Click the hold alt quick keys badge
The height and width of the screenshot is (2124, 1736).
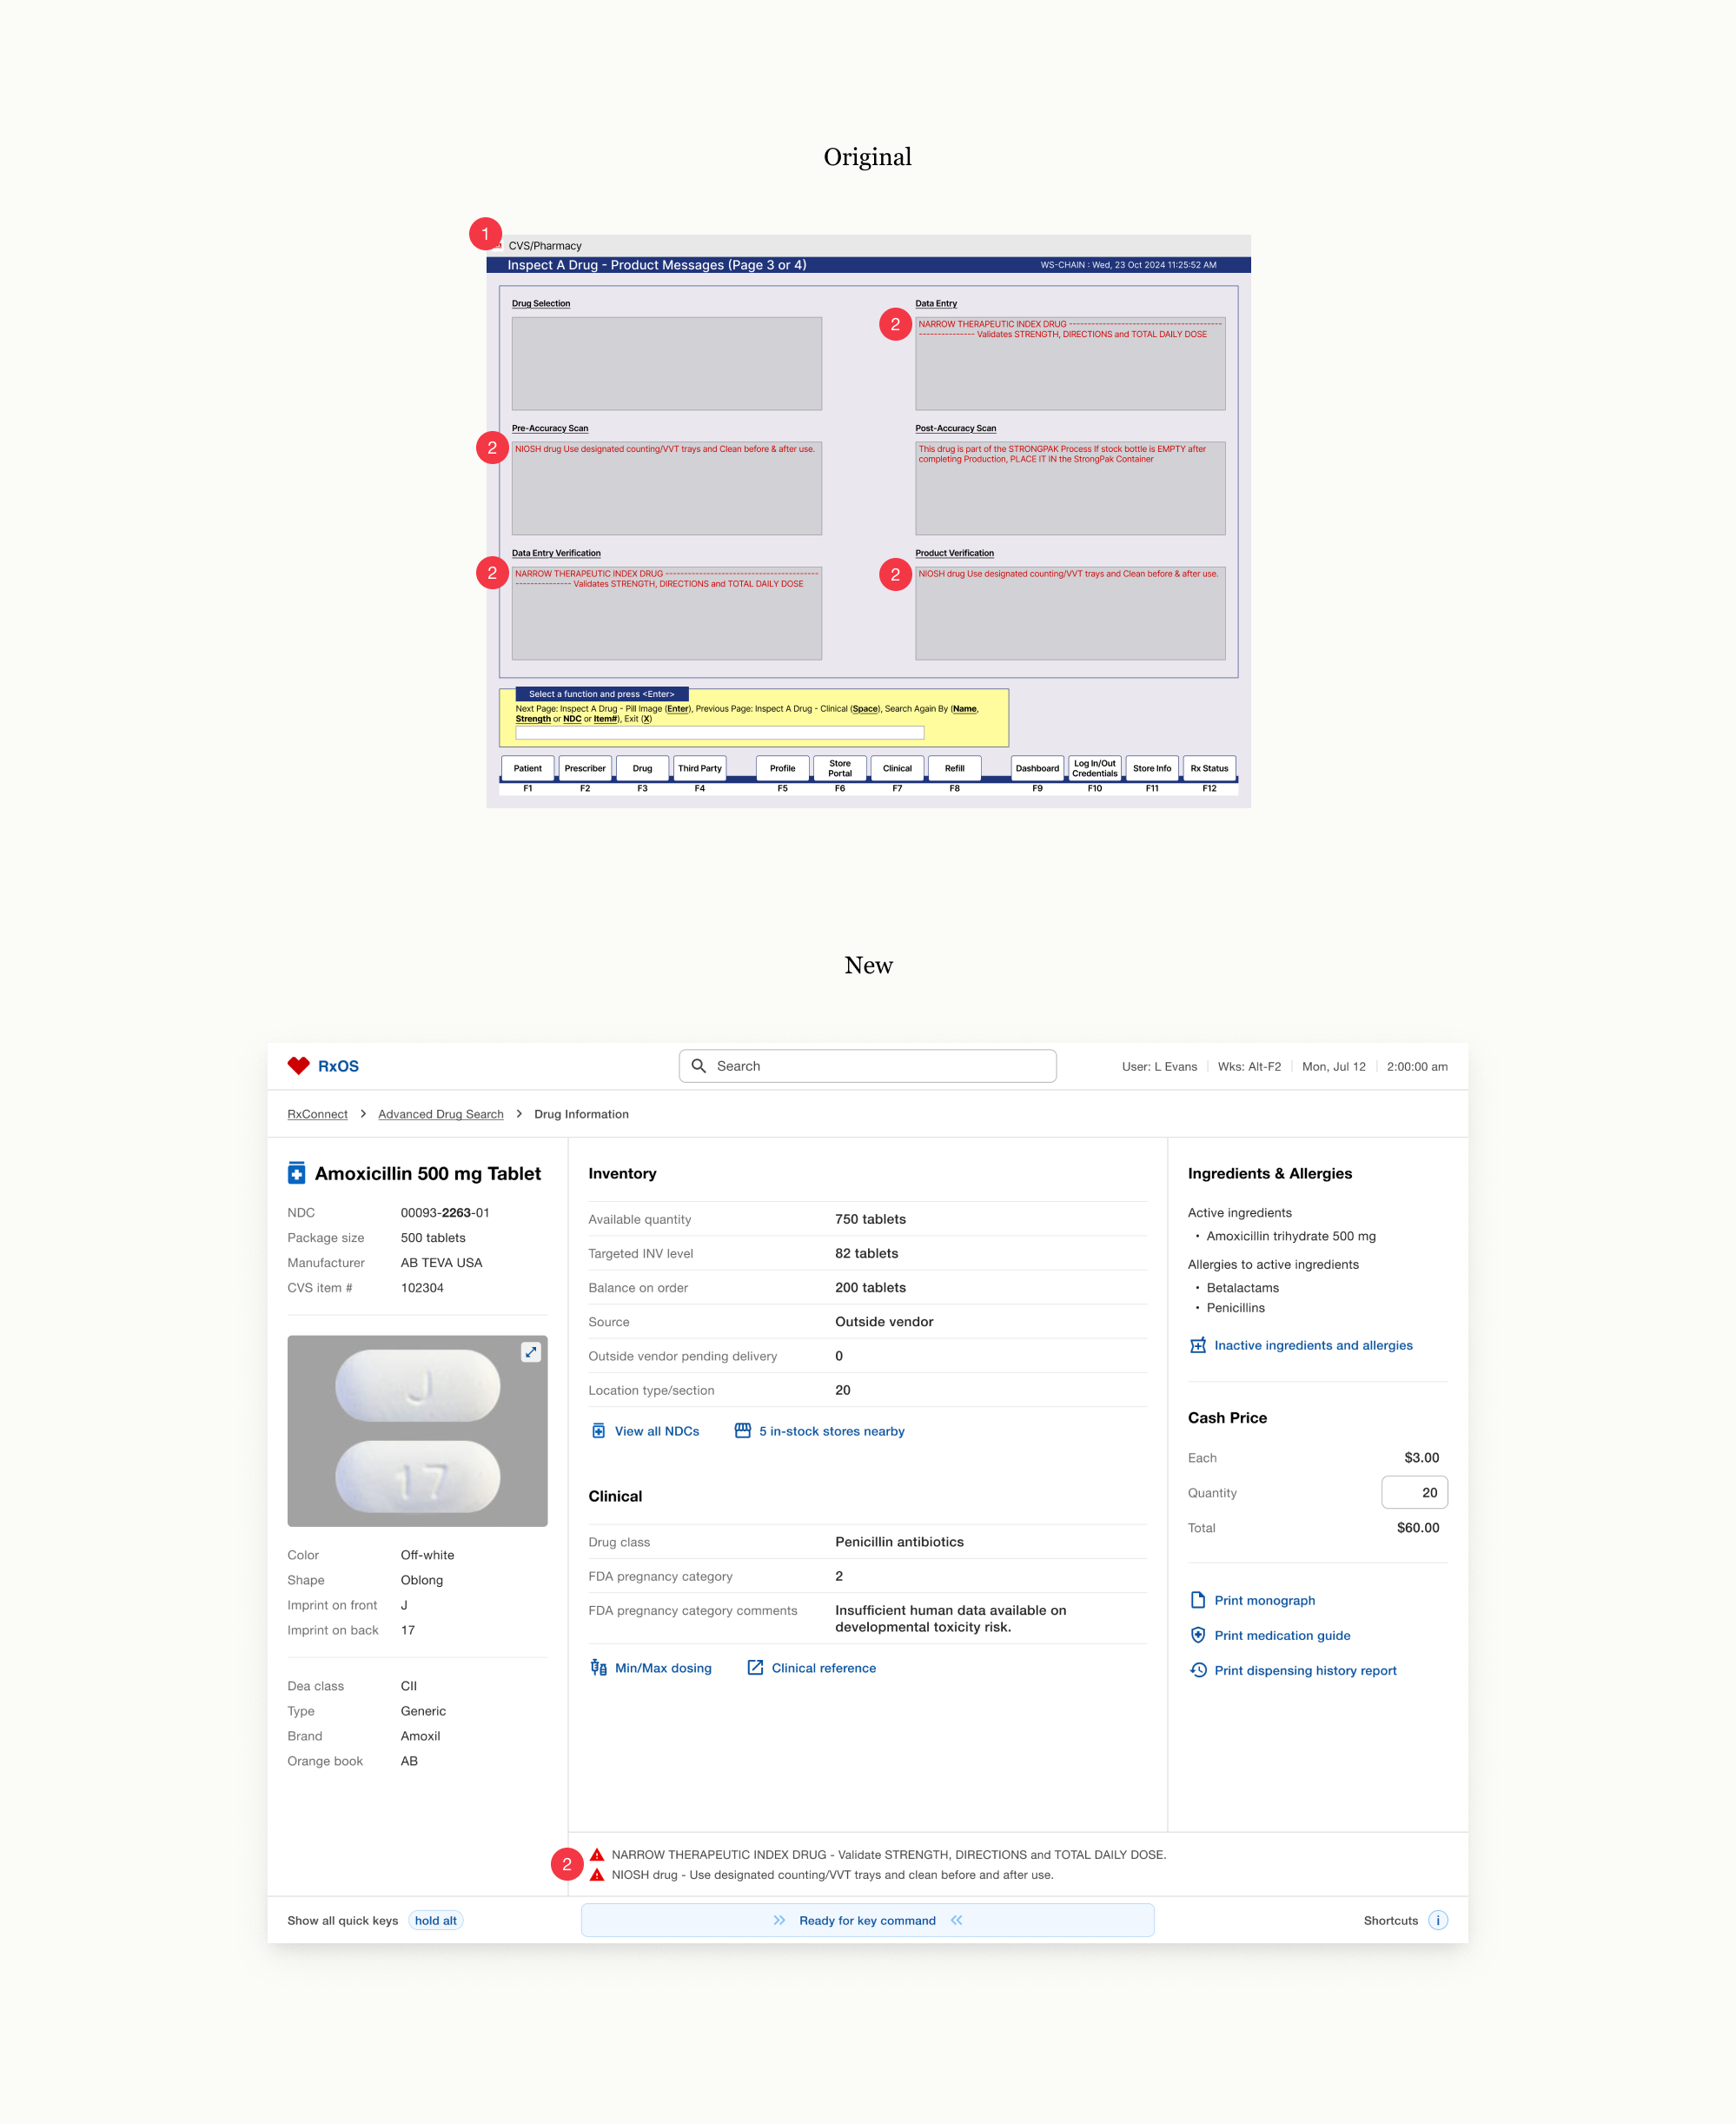(x=435, y=1920)
